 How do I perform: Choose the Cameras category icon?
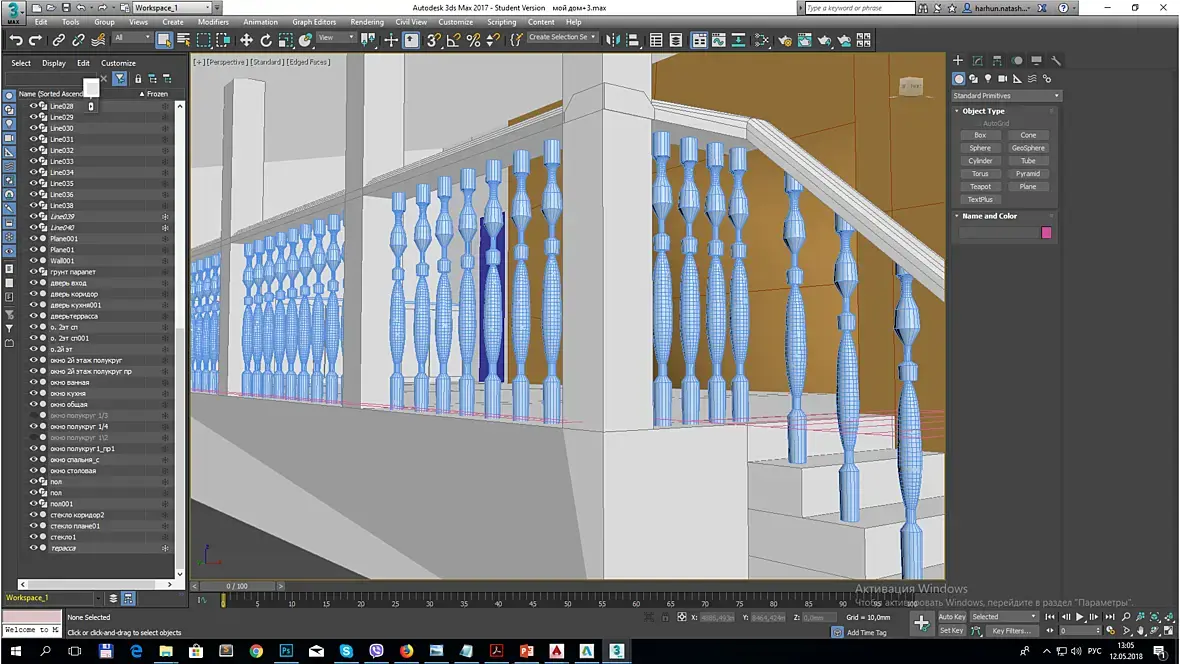pos(1003,79)
